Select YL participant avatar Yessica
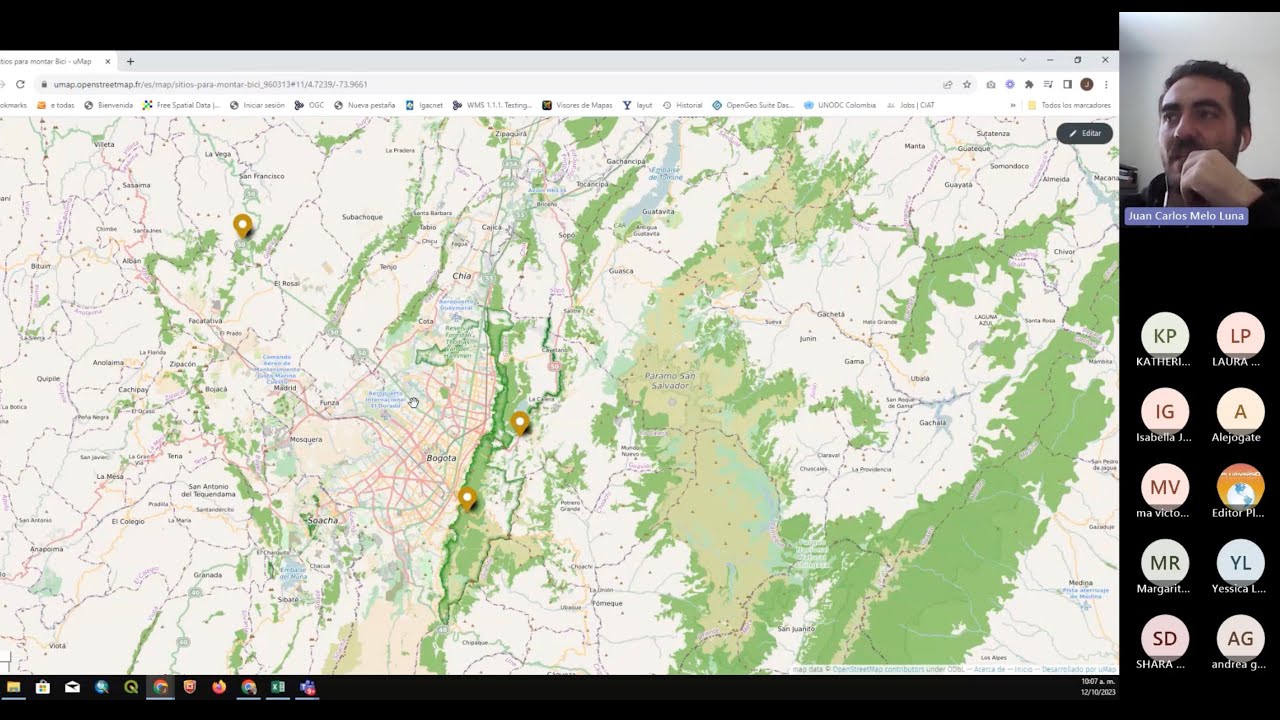The width and height of the screenshot is (1280, 720). coord(1240,563)
